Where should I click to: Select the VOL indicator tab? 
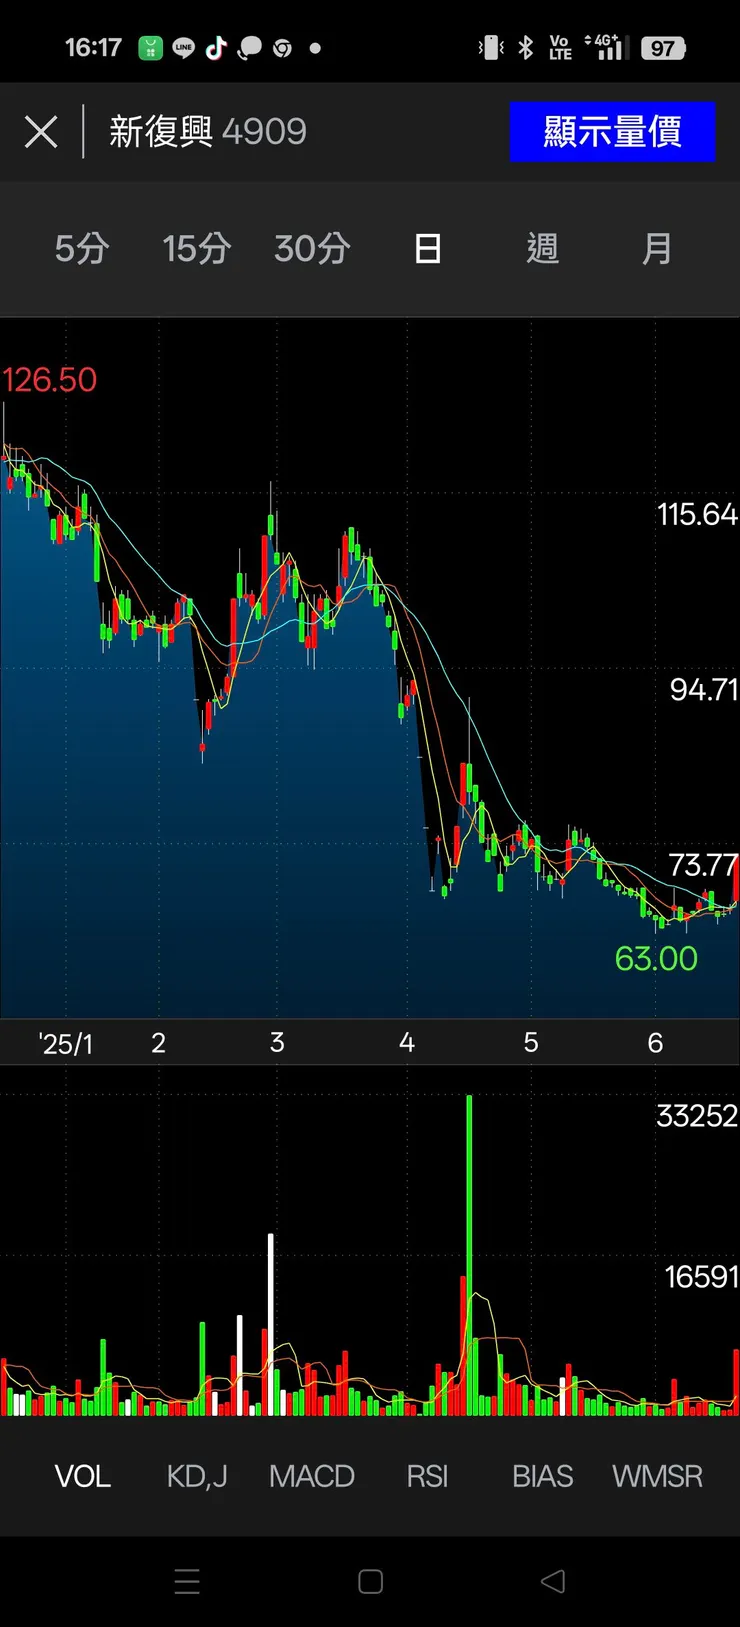point(82,1476)
